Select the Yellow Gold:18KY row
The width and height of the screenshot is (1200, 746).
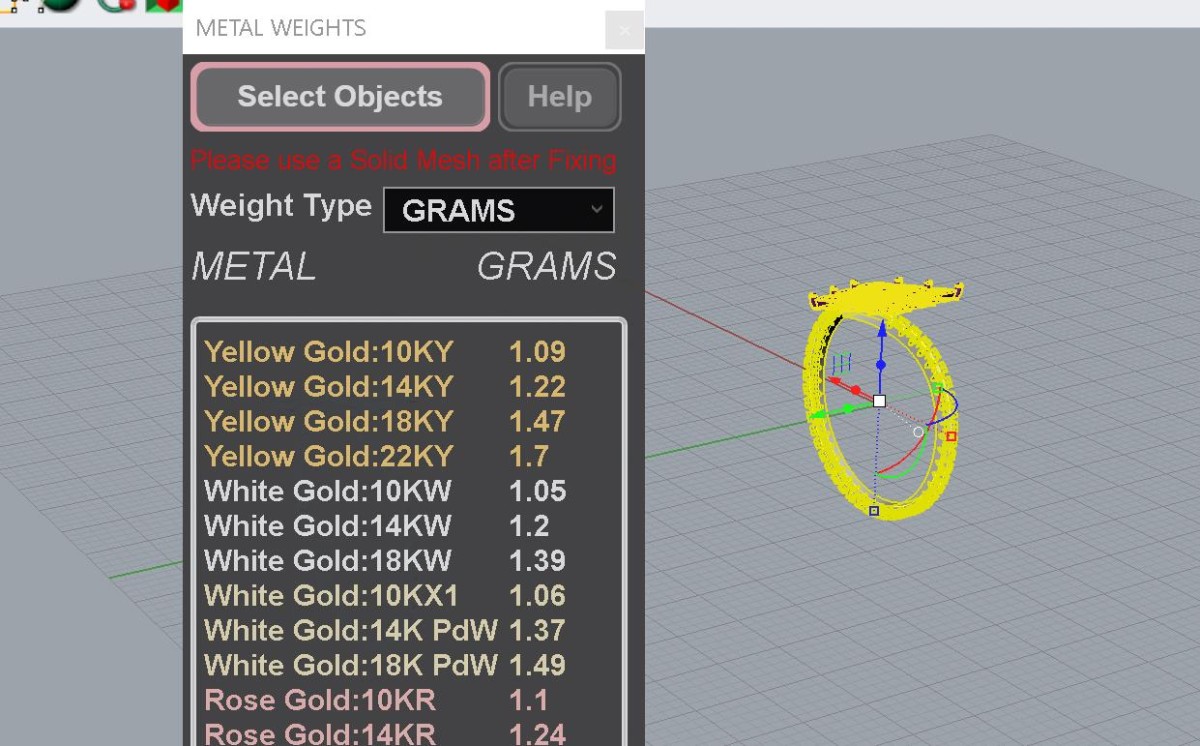point(385,421)
